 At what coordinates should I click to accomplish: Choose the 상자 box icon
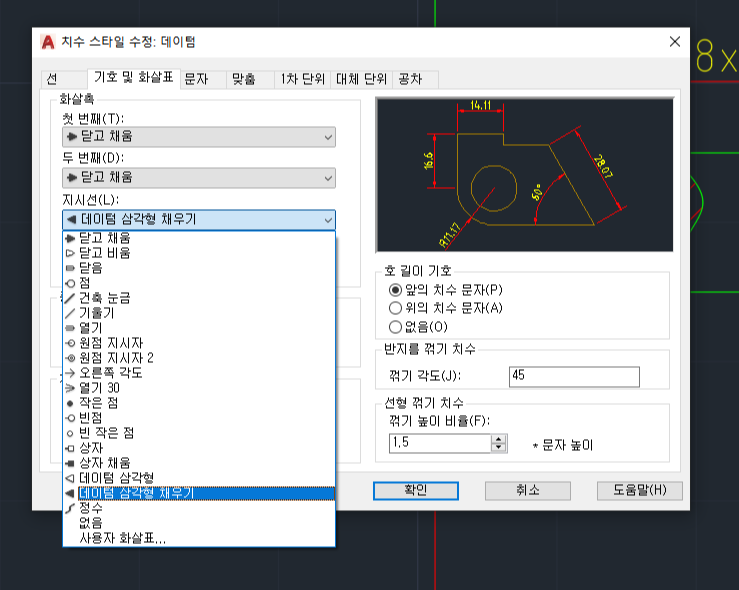(x=70, y=448)
